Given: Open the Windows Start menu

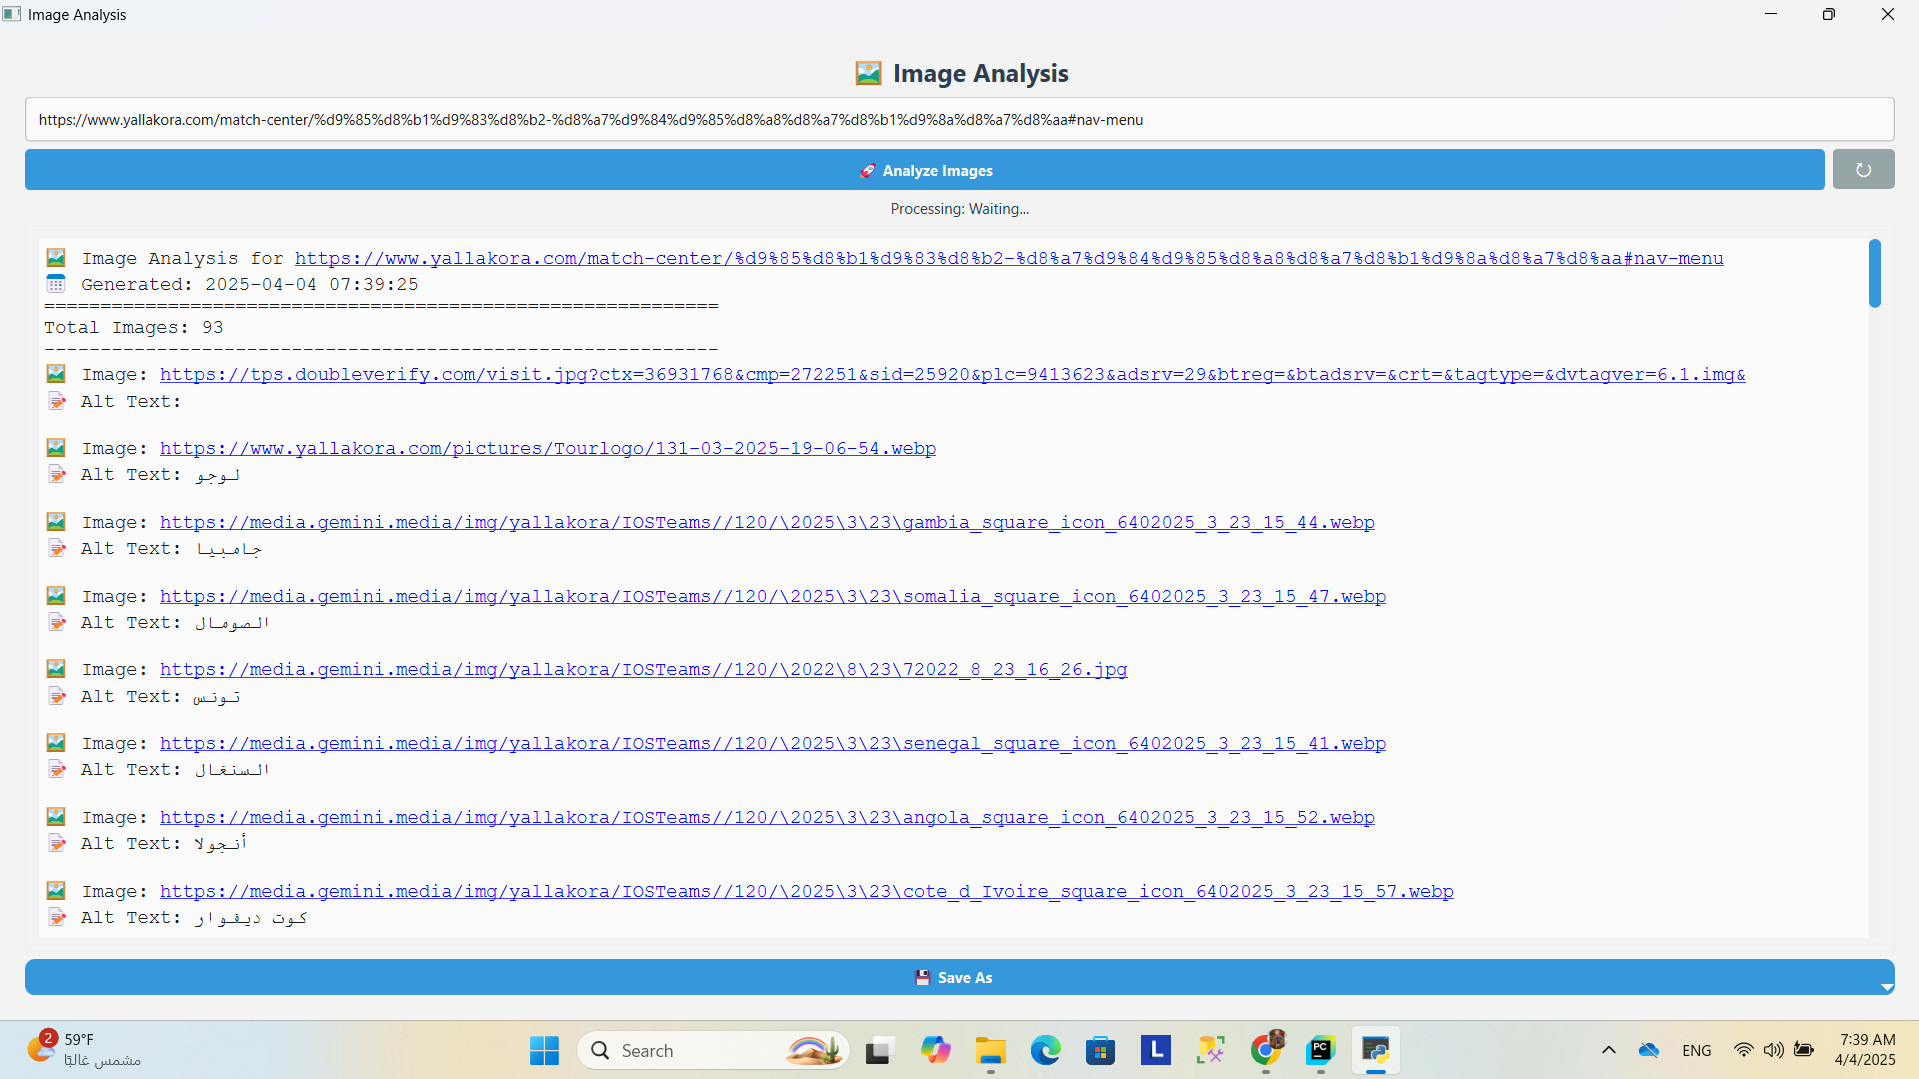Looking at the screenshot, I should point(544,1050).
